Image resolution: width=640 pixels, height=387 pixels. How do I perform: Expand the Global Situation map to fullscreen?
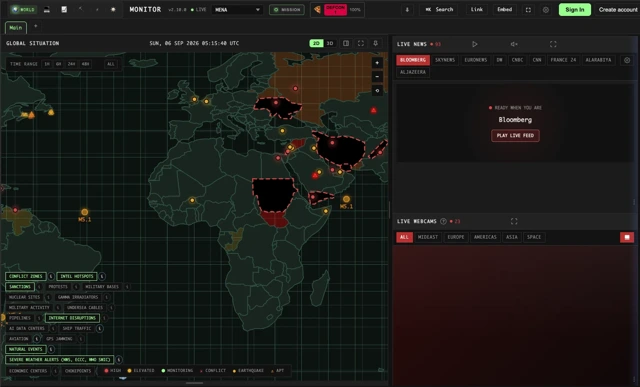(x=361, y=43)
